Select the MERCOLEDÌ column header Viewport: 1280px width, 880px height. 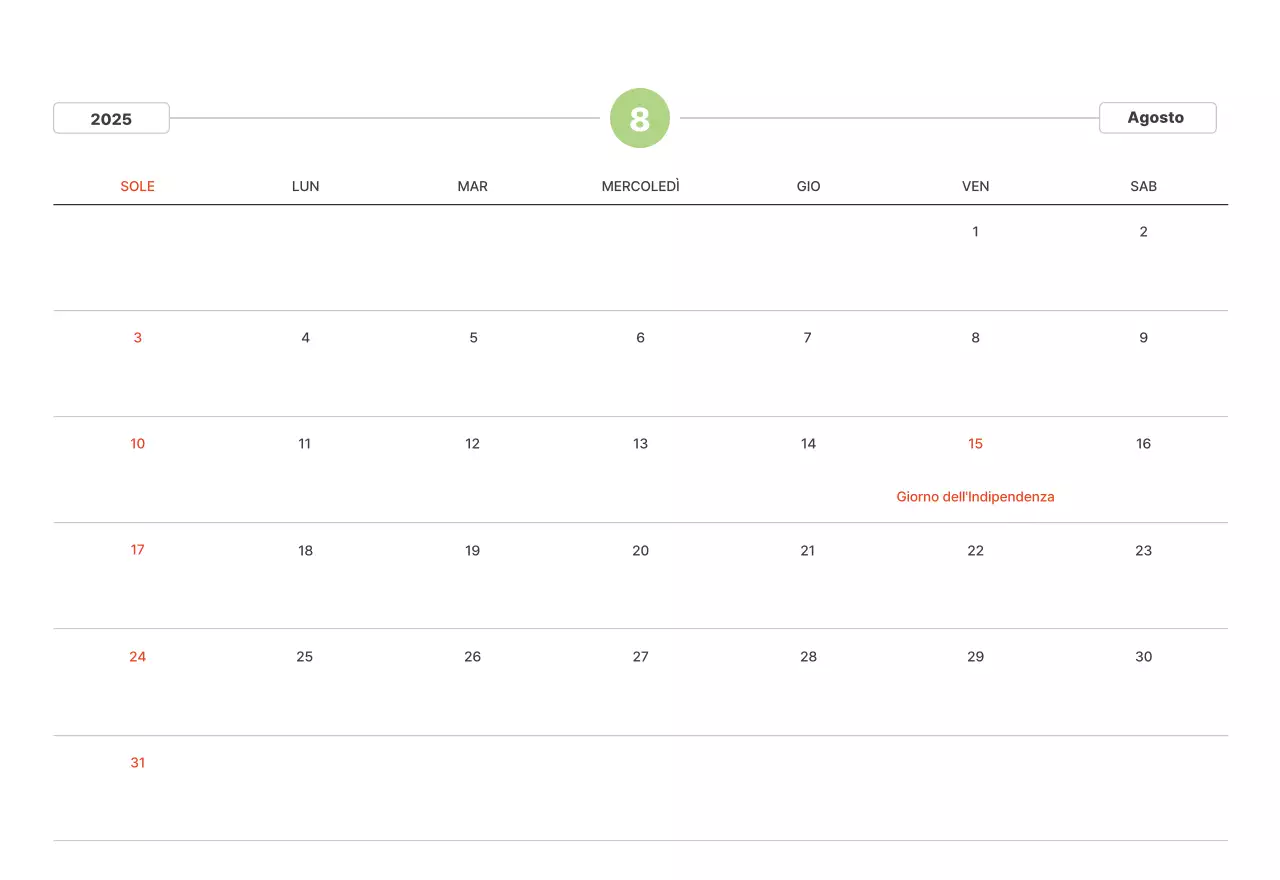click(640, 186)
